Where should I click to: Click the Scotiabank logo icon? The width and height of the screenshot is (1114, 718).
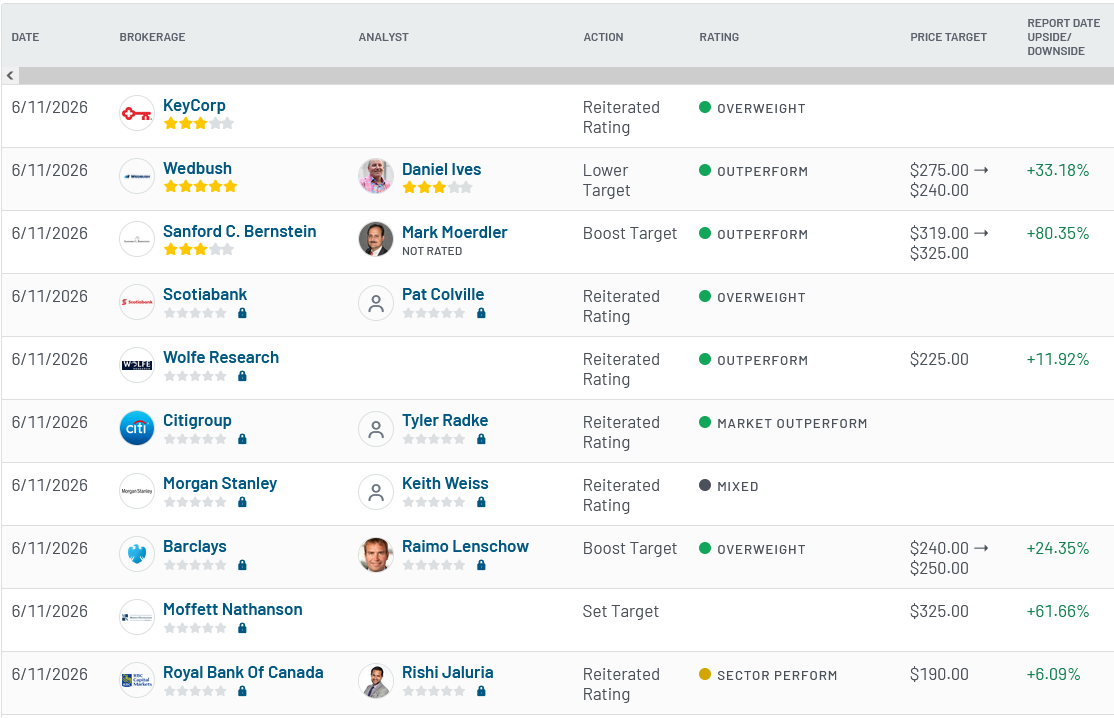coord(136,302)
